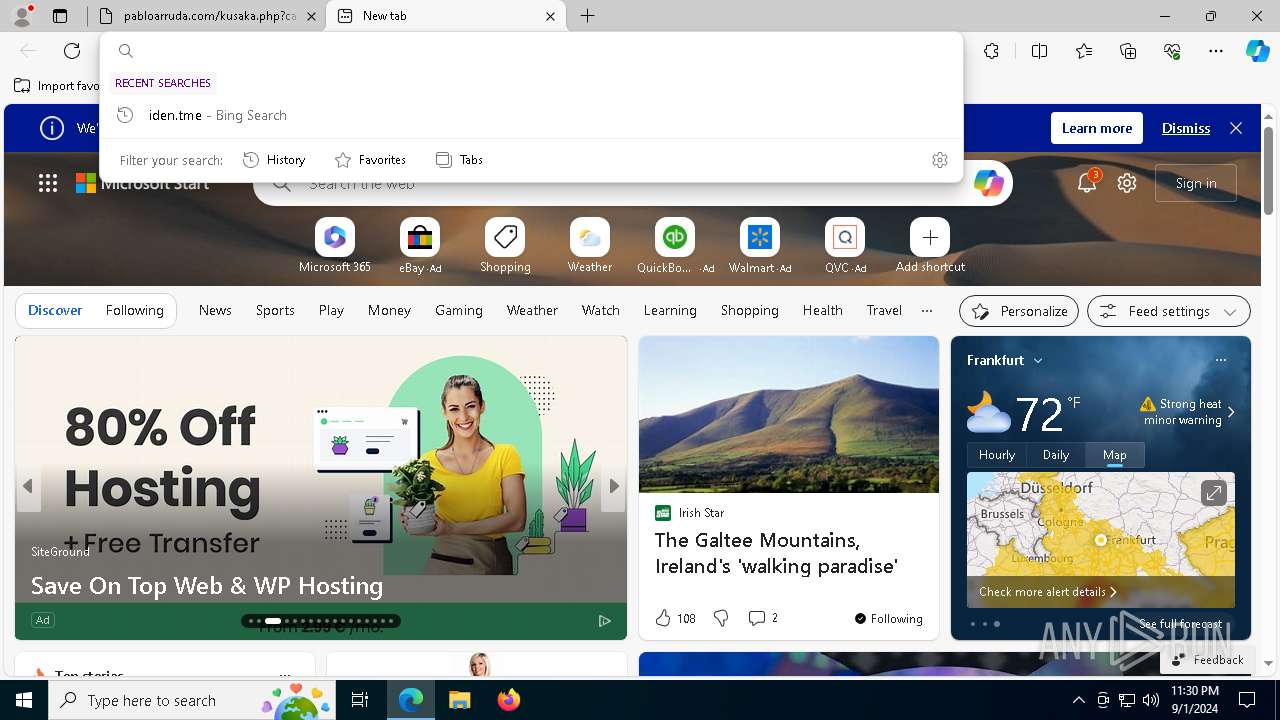
Task: Open Task View on taskbar
Action: point(360,700)
